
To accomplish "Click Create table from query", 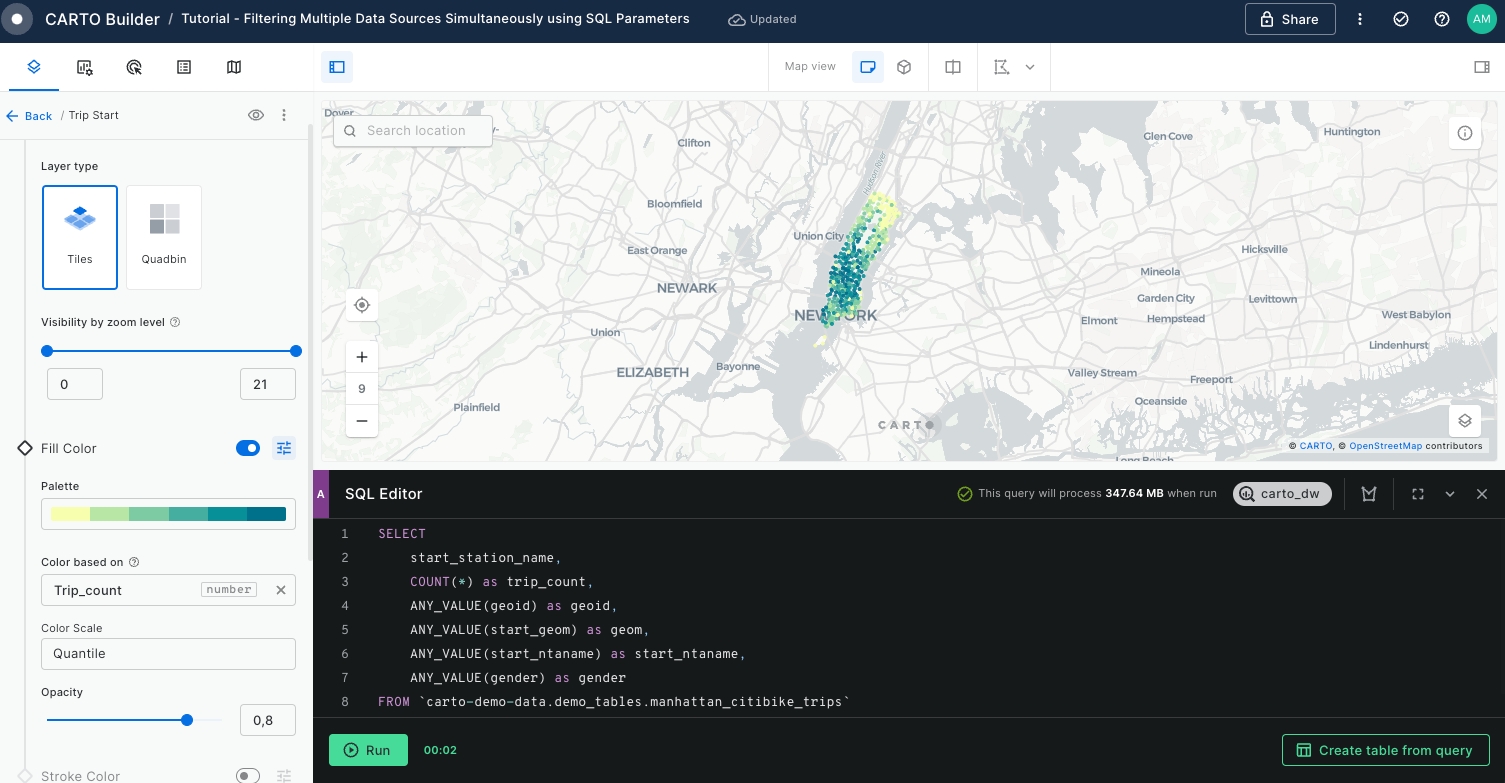I will (x=1385, y=750).
